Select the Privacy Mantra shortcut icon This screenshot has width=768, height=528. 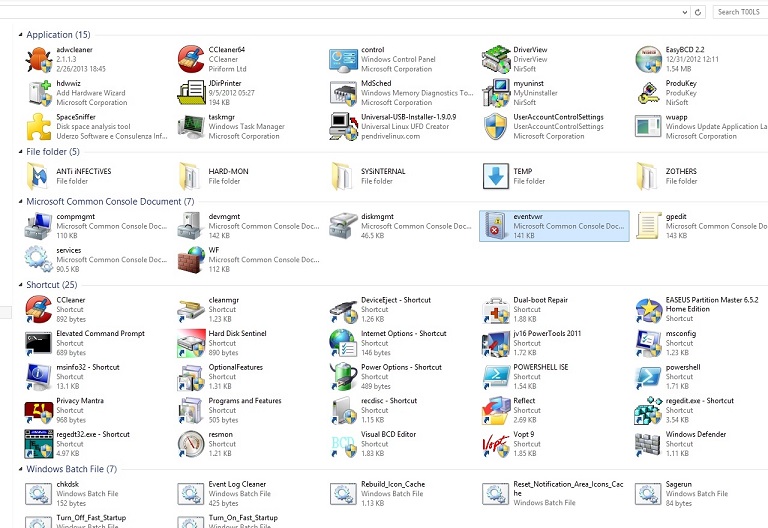click(39, 410)
